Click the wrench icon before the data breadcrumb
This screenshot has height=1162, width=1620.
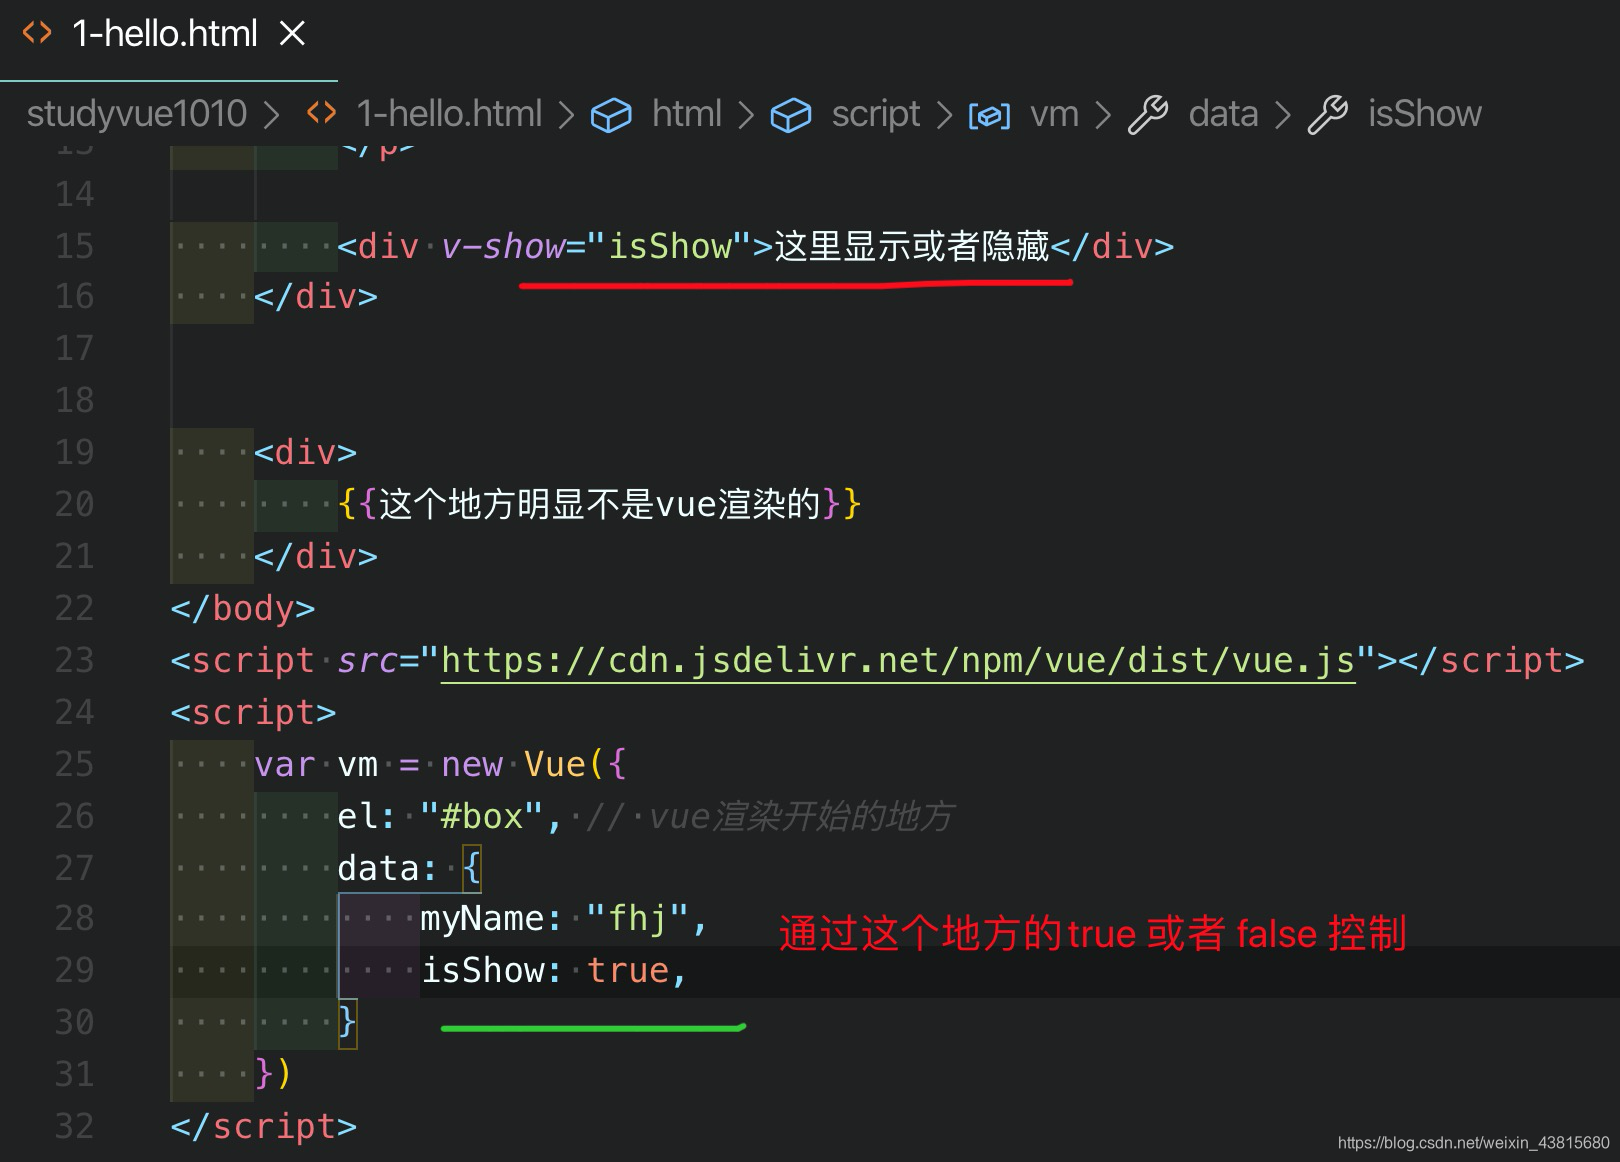[x=1148, y=115]
